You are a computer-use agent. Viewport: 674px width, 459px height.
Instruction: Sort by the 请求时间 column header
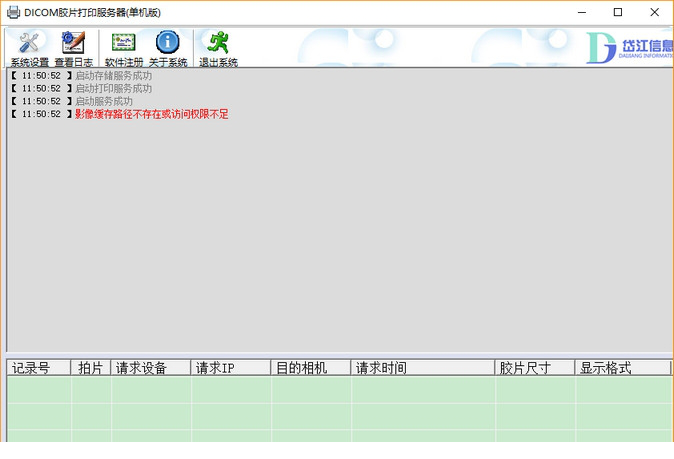tap(423, 368)
